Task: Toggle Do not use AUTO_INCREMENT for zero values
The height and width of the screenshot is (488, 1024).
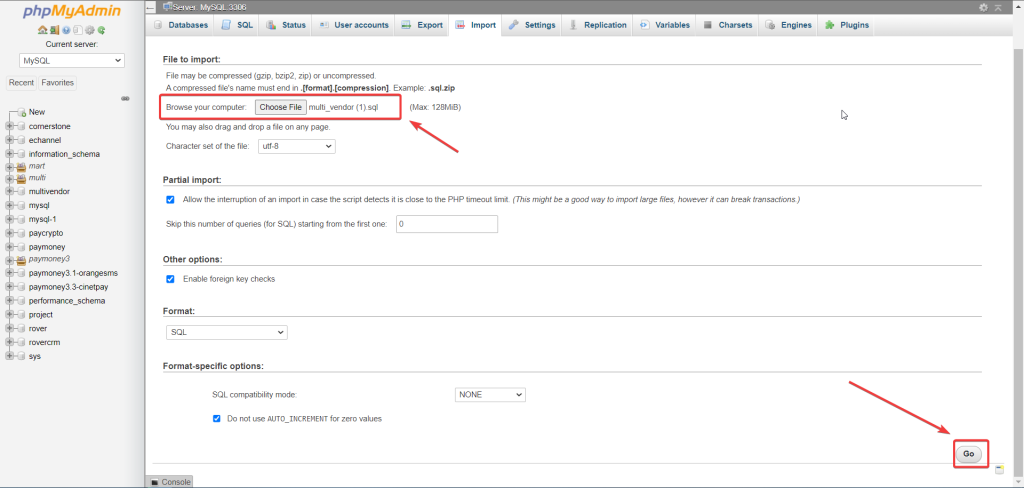Action: 217,418
